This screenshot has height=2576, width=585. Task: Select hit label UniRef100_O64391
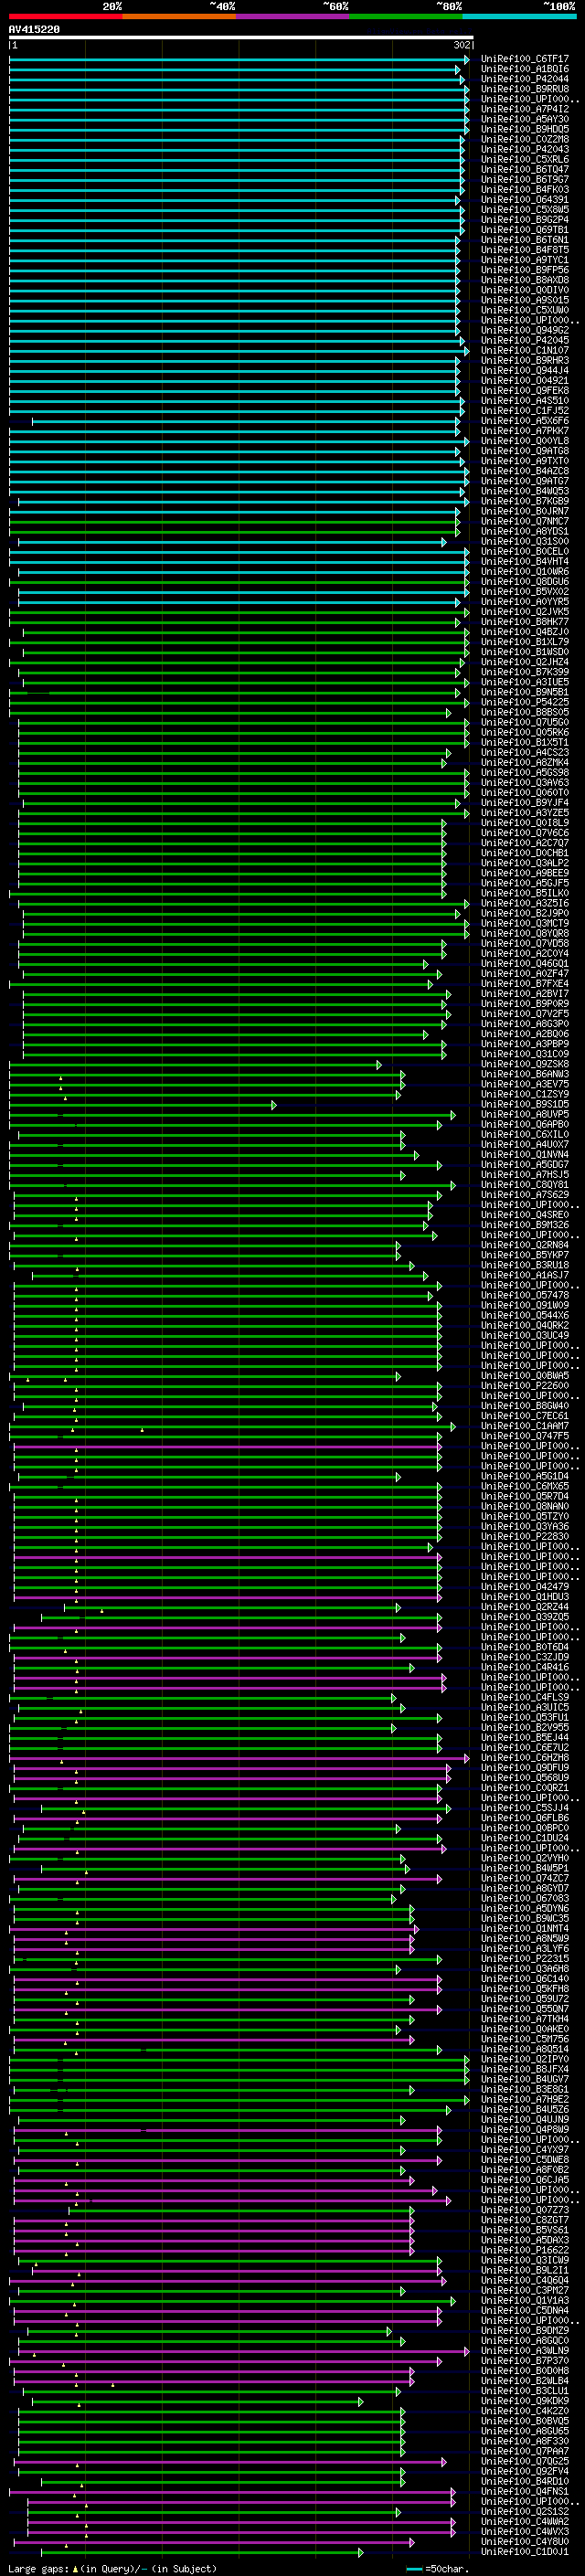[x=525, y=199]
